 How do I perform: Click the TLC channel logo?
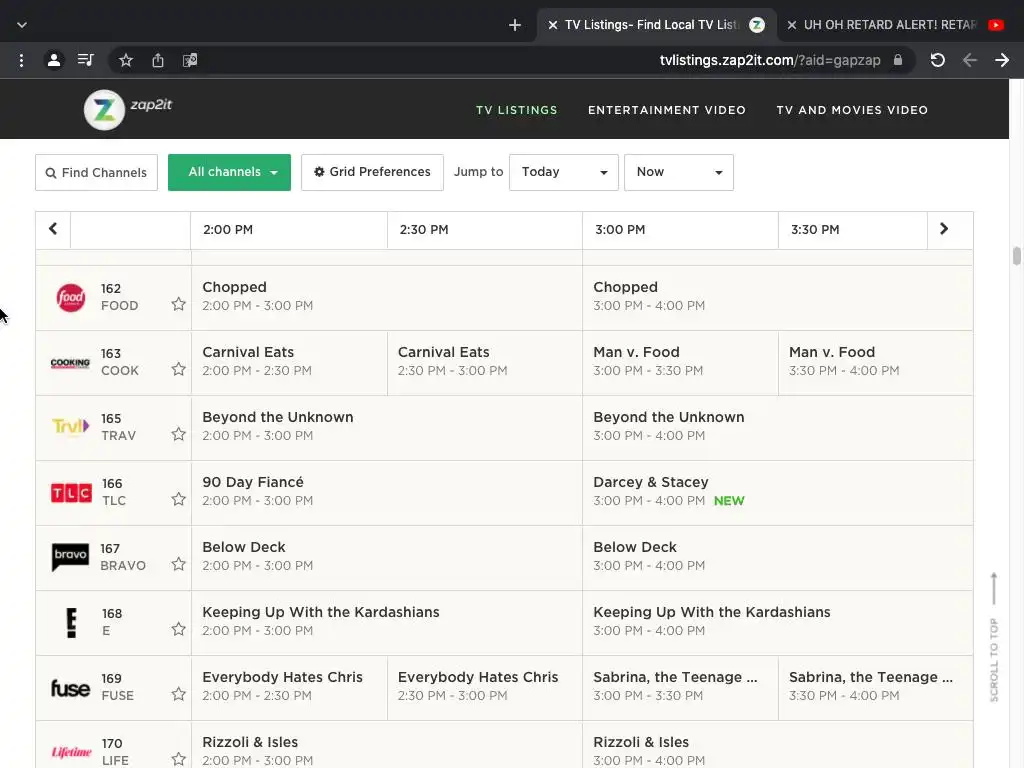coord(71,492)
